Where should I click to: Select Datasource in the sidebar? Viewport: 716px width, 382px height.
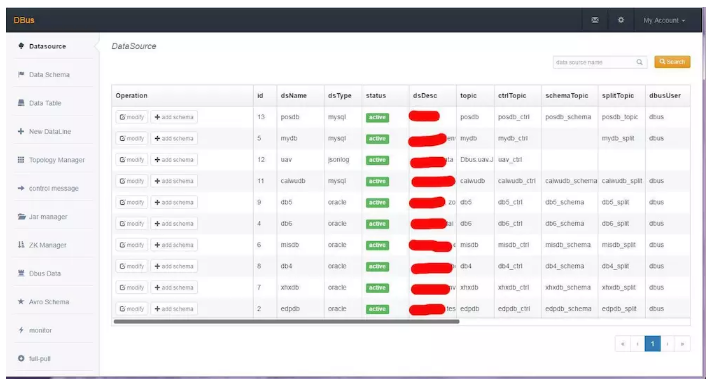[47, 46]
